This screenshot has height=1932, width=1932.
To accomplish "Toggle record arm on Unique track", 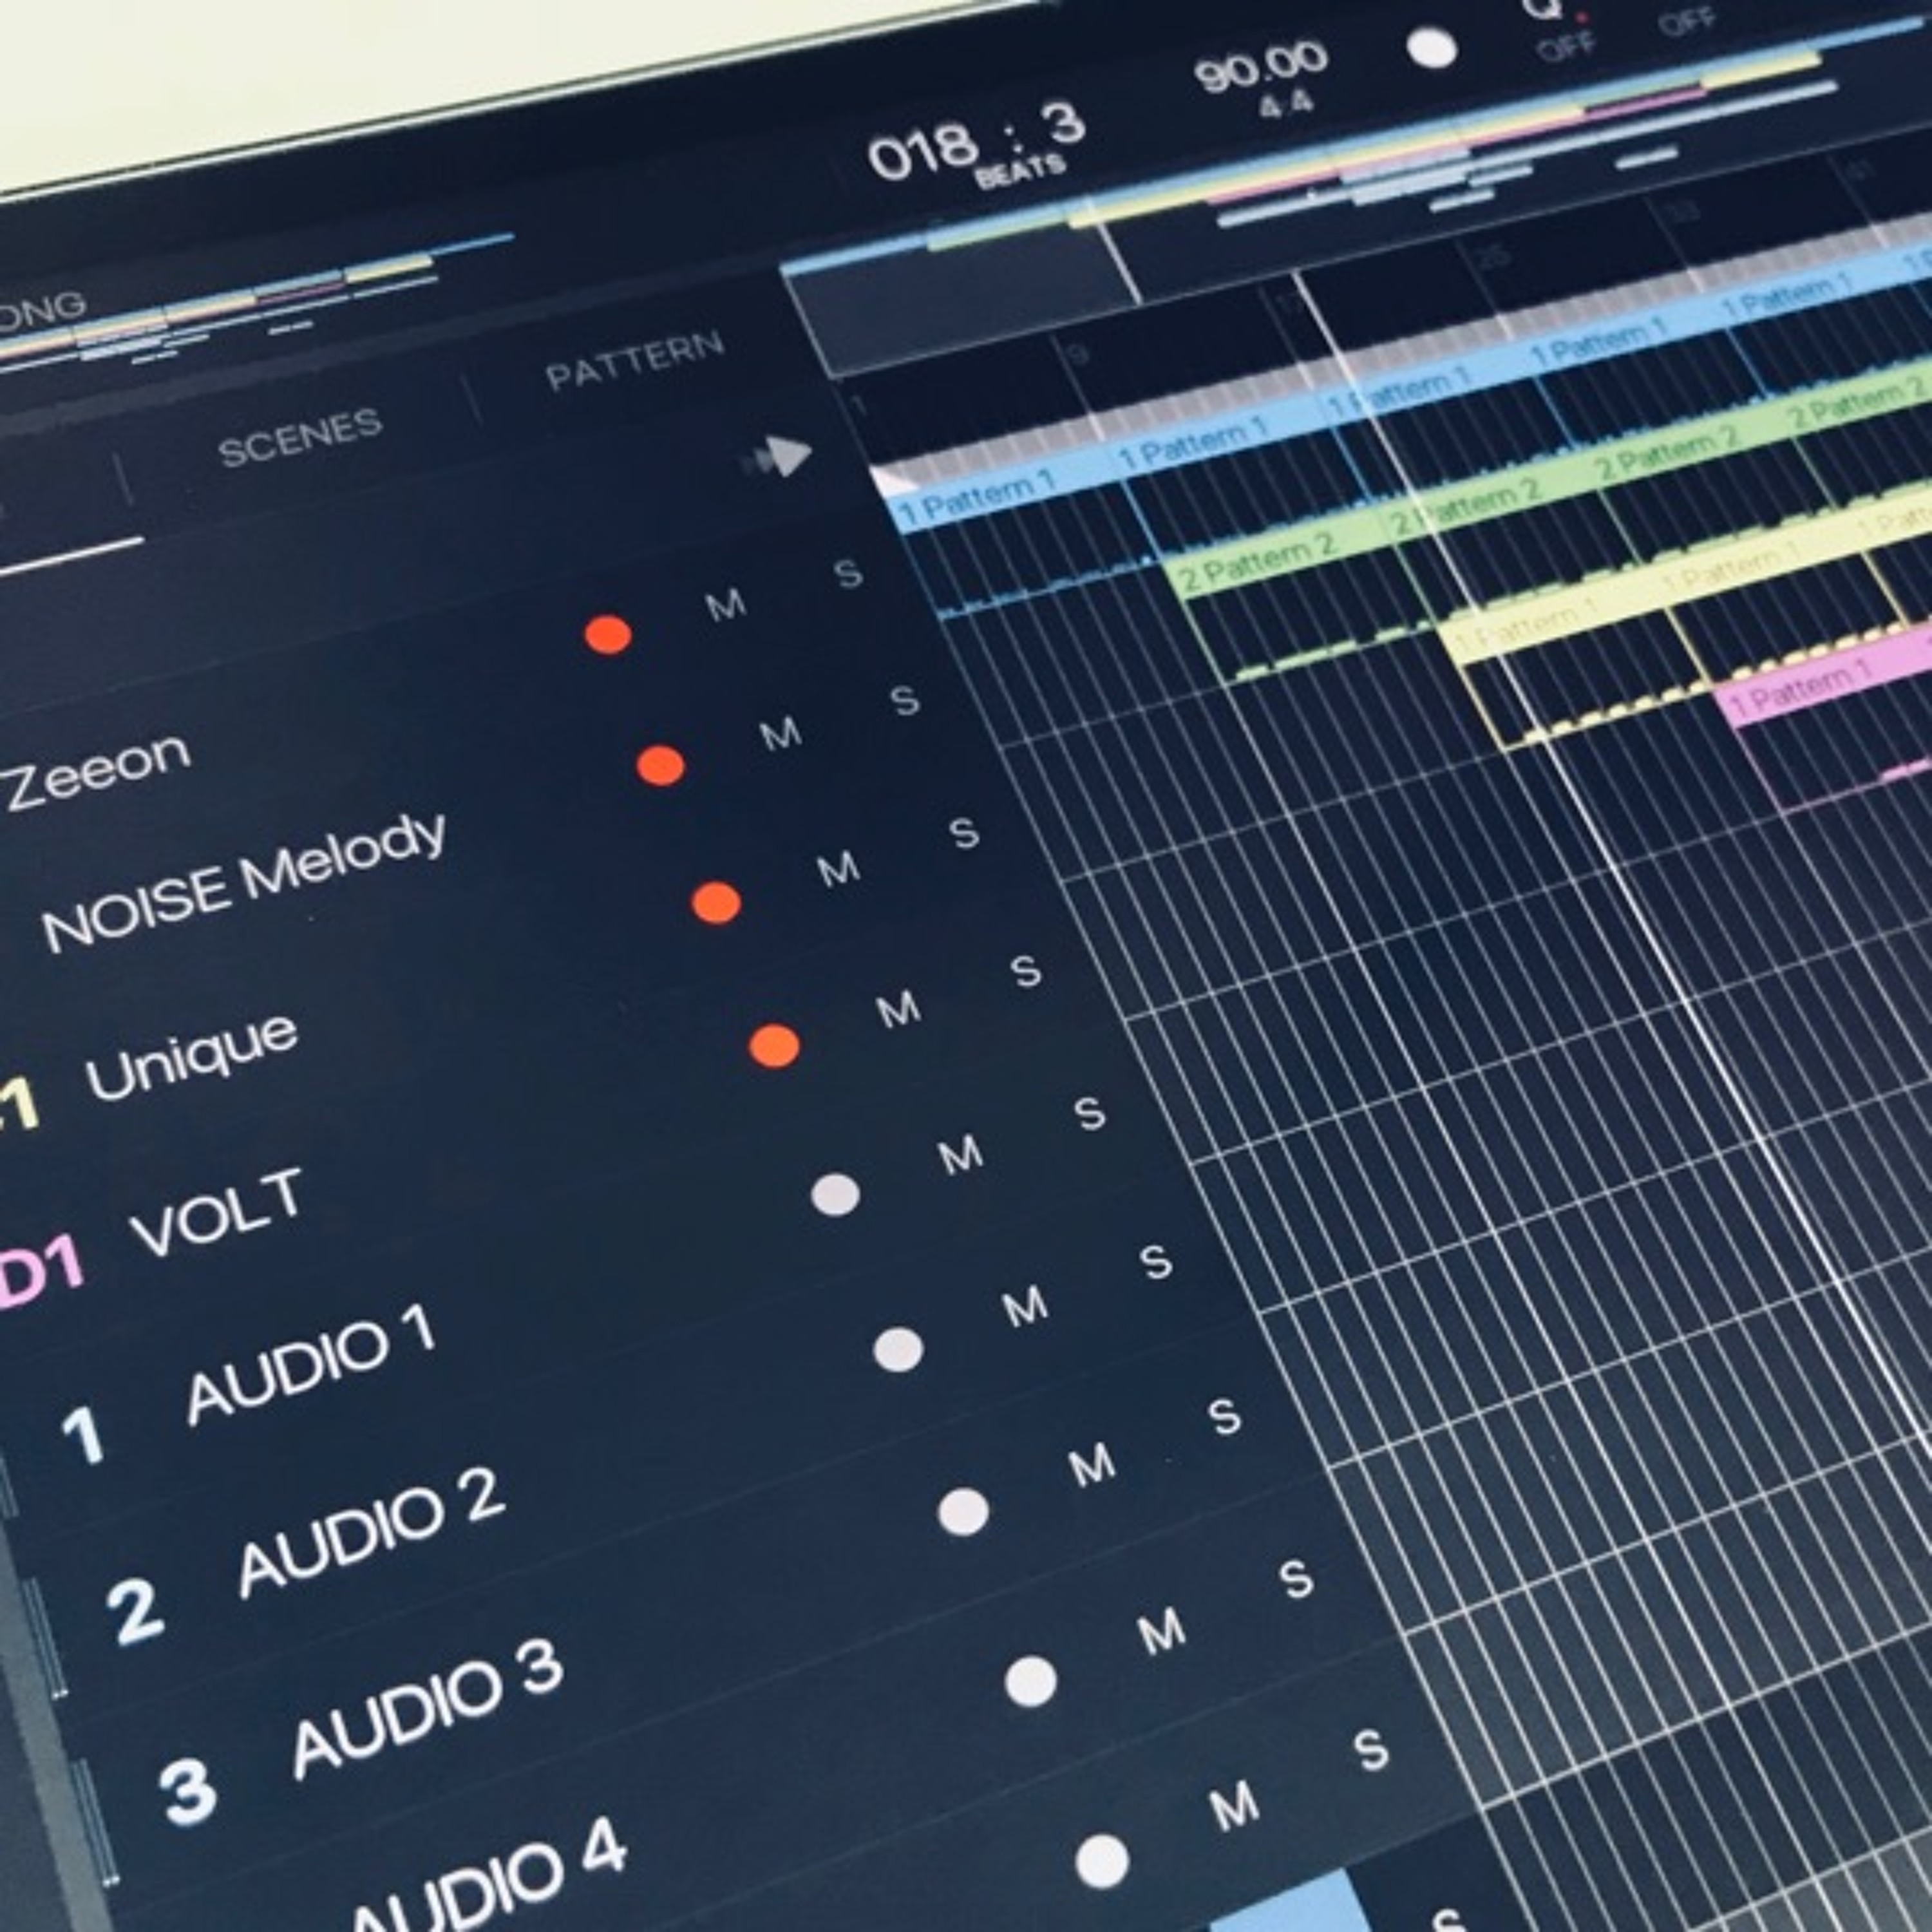I will click(716, 902).
